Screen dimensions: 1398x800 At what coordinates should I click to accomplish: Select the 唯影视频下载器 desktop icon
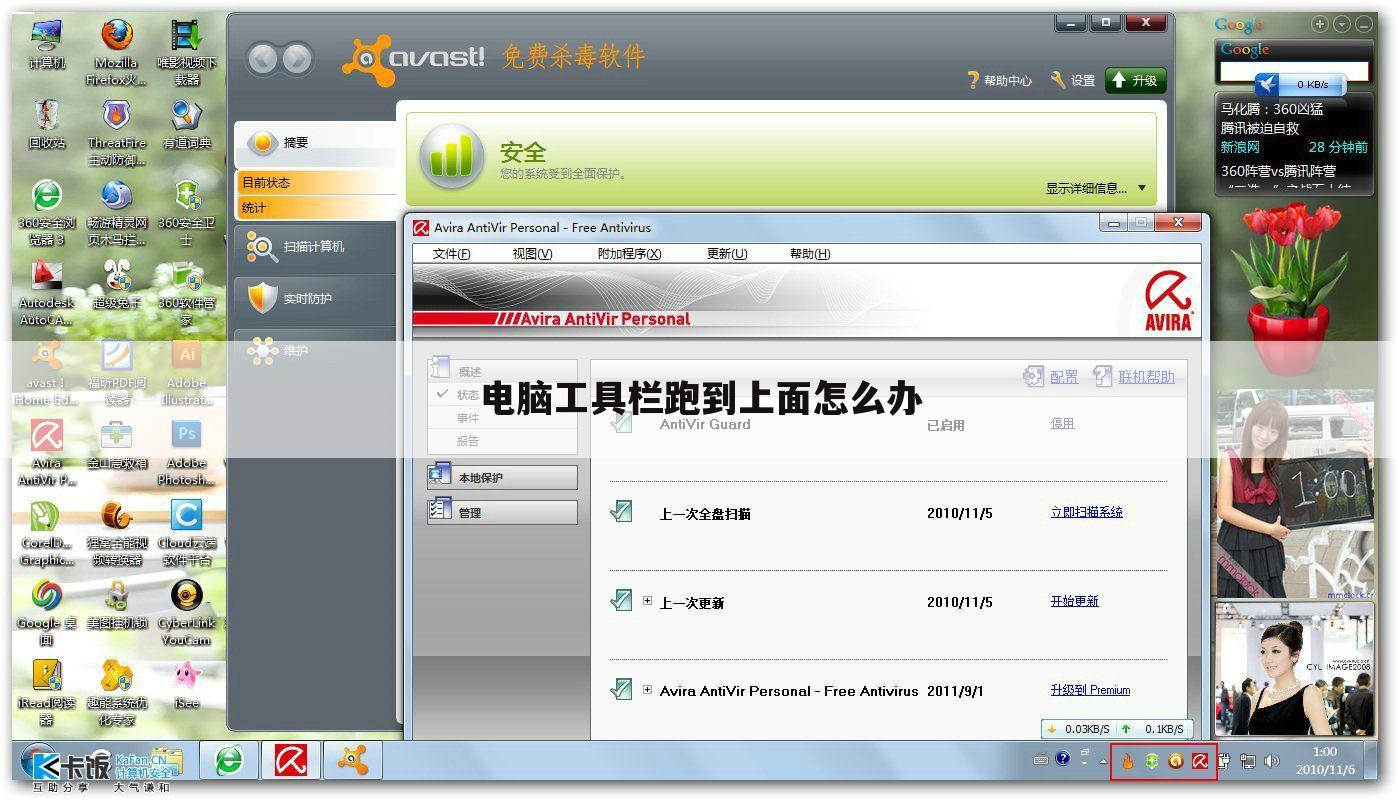click(186, 52)
